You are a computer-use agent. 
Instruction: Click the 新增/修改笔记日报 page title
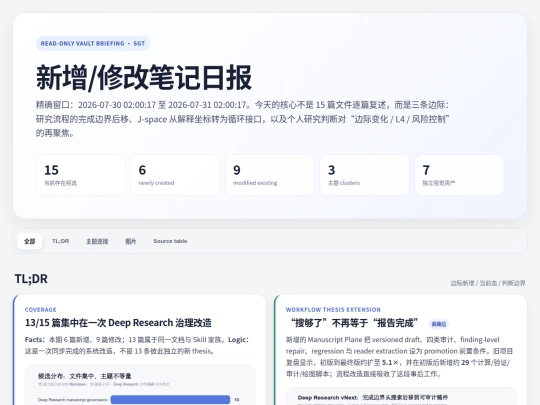coord(144,77)
